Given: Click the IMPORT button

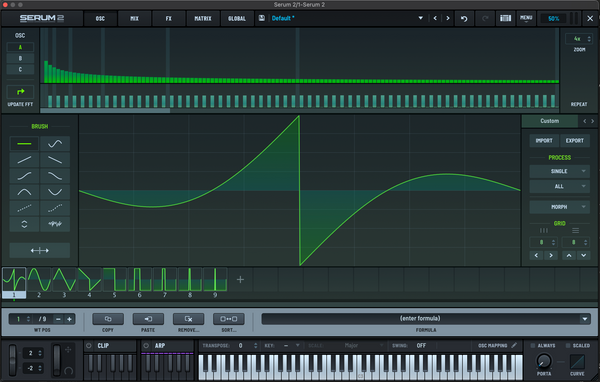Looking at the screenshot, I should point(544,140).
